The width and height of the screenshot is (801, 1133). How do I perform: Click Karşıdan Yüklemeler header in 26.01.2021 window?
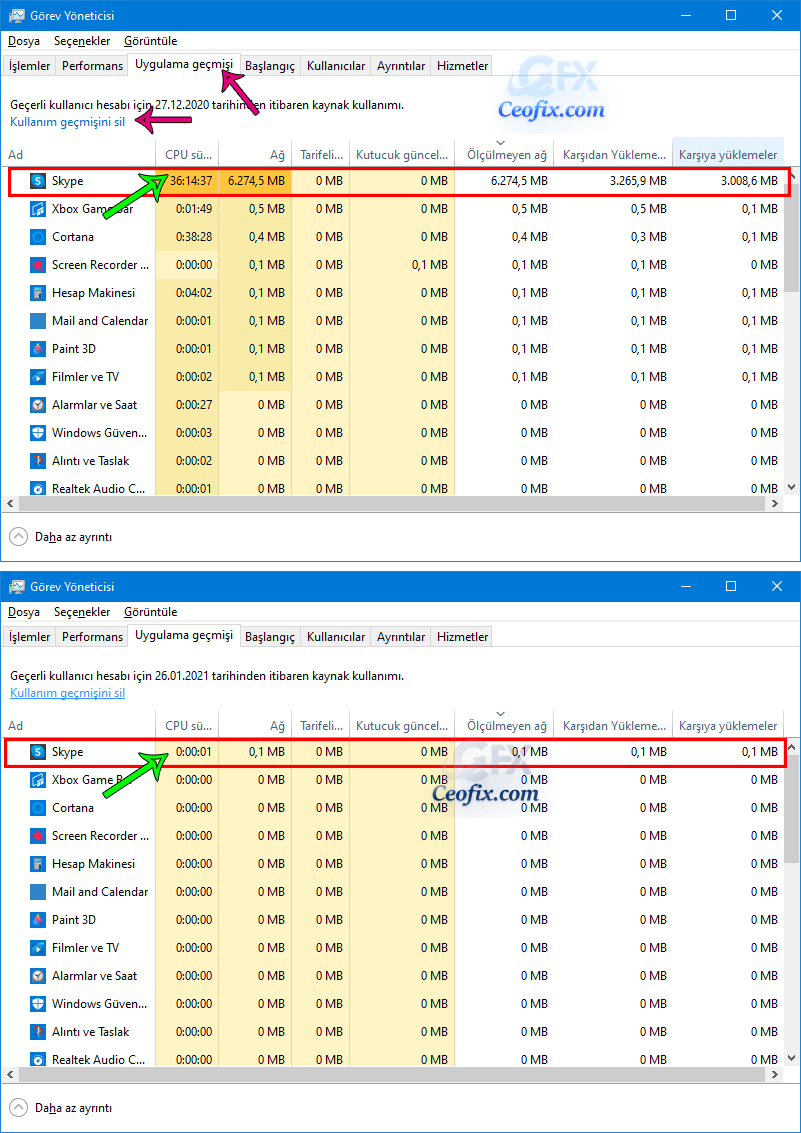click(x=612, y=725)
